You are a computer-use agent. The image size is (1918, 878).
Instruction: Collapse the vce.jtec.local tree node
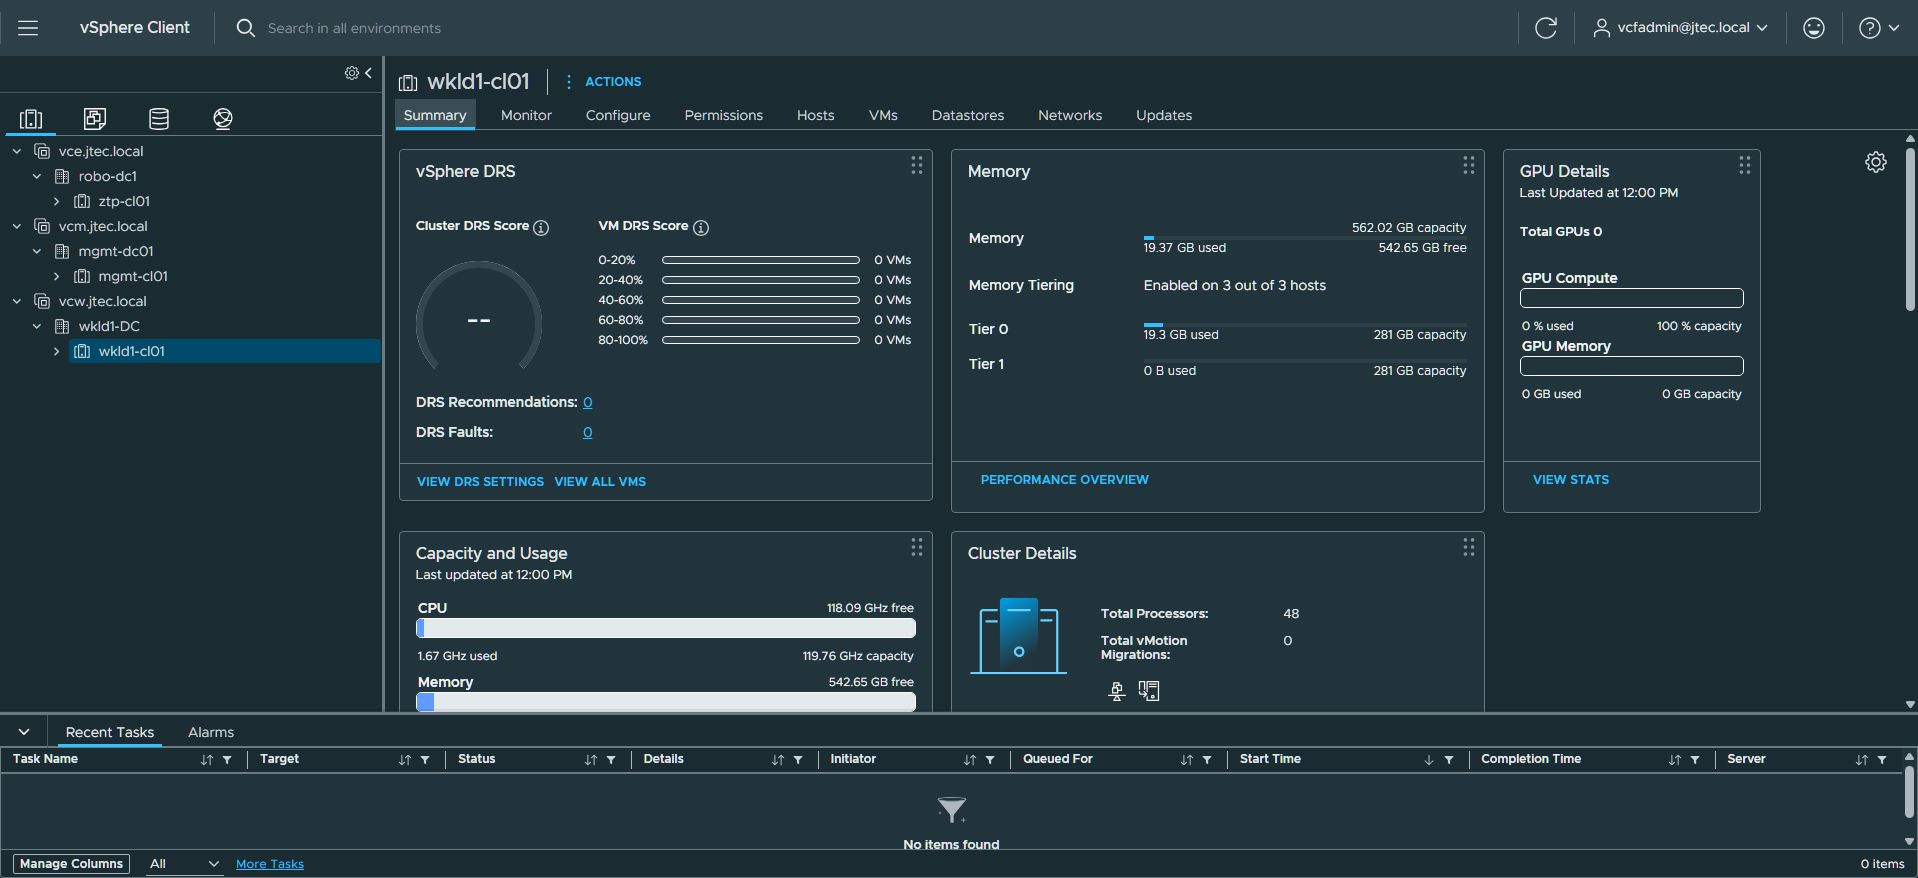click(17, 151)
